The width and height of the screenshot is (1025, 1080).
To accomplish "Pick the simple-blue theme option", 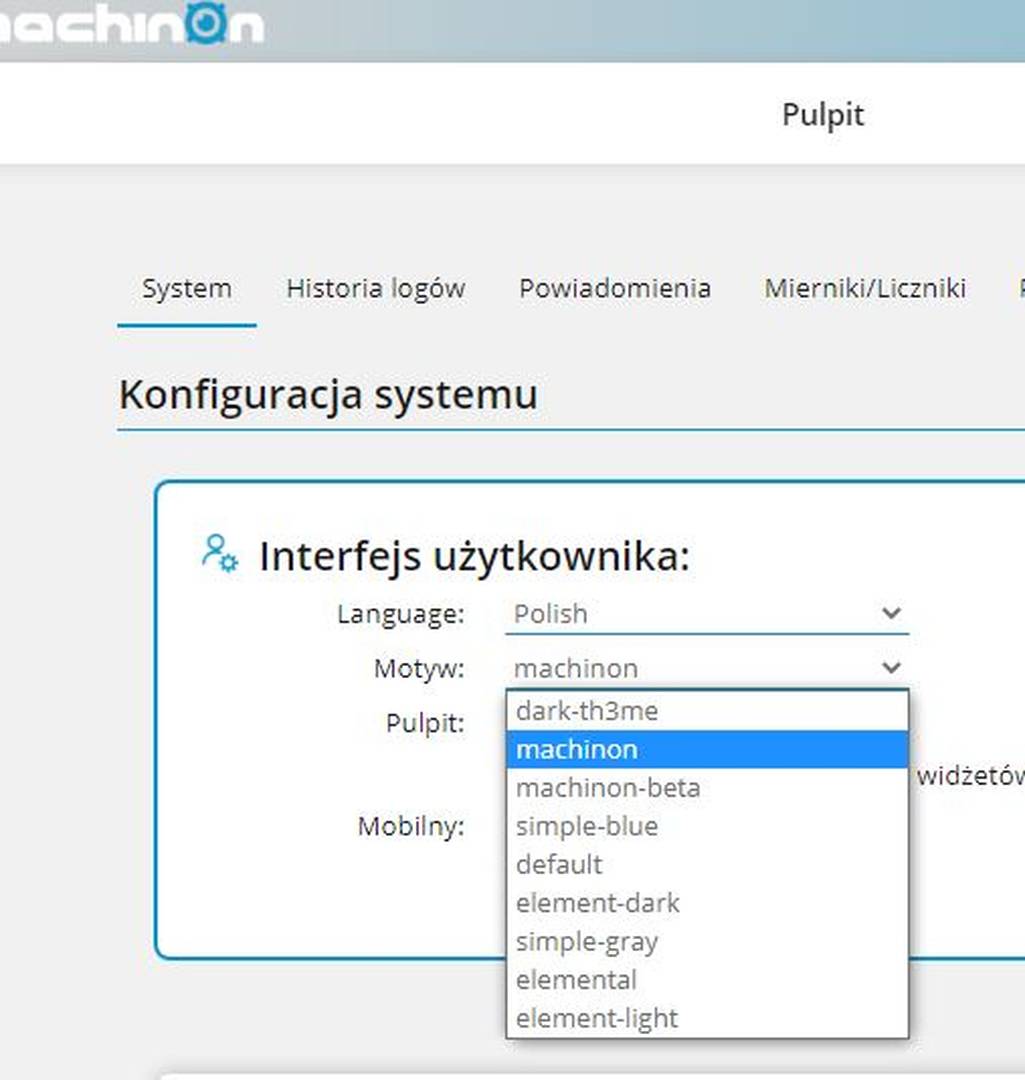I will coord(707,827).
